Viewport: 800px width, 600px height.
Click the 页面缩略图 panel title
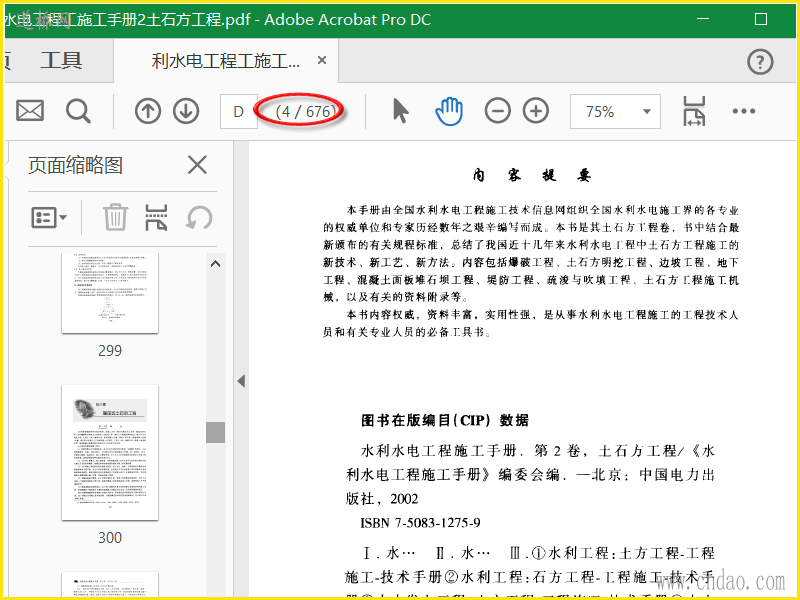pos(76,165)
